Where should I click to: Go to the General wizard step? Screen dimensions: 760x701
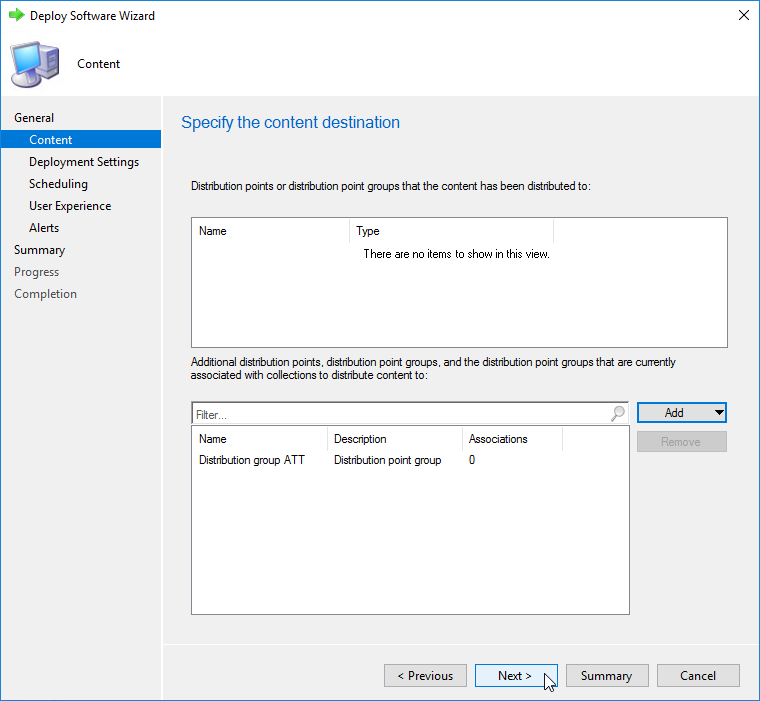click(34, 118)
